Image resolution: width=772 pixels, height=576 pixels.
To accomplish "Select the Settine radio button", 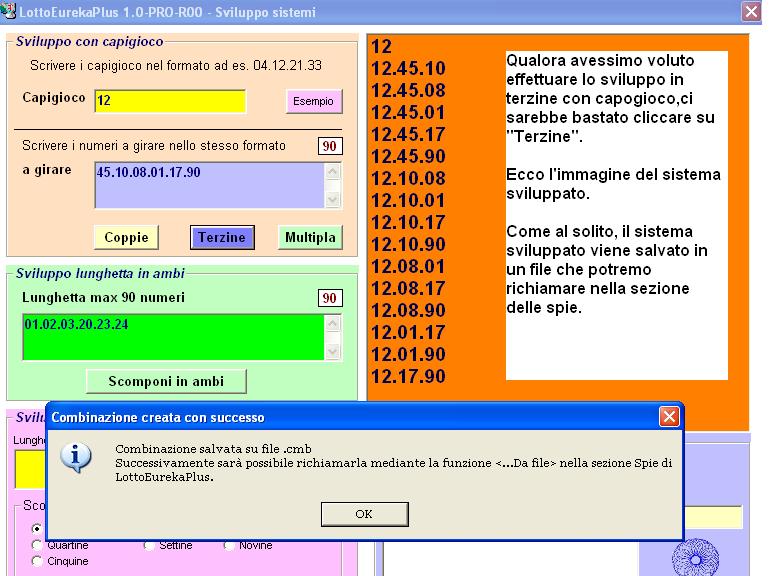I will [149, 545].
